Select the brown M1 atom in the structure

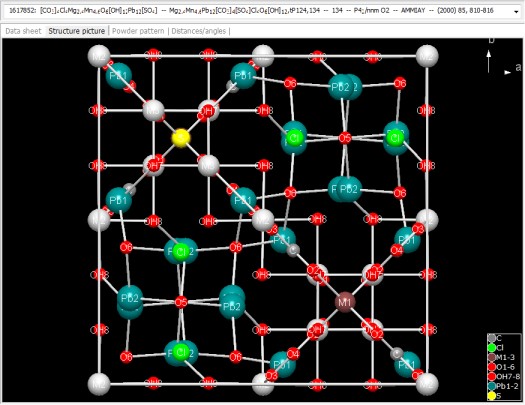point(345,302)
